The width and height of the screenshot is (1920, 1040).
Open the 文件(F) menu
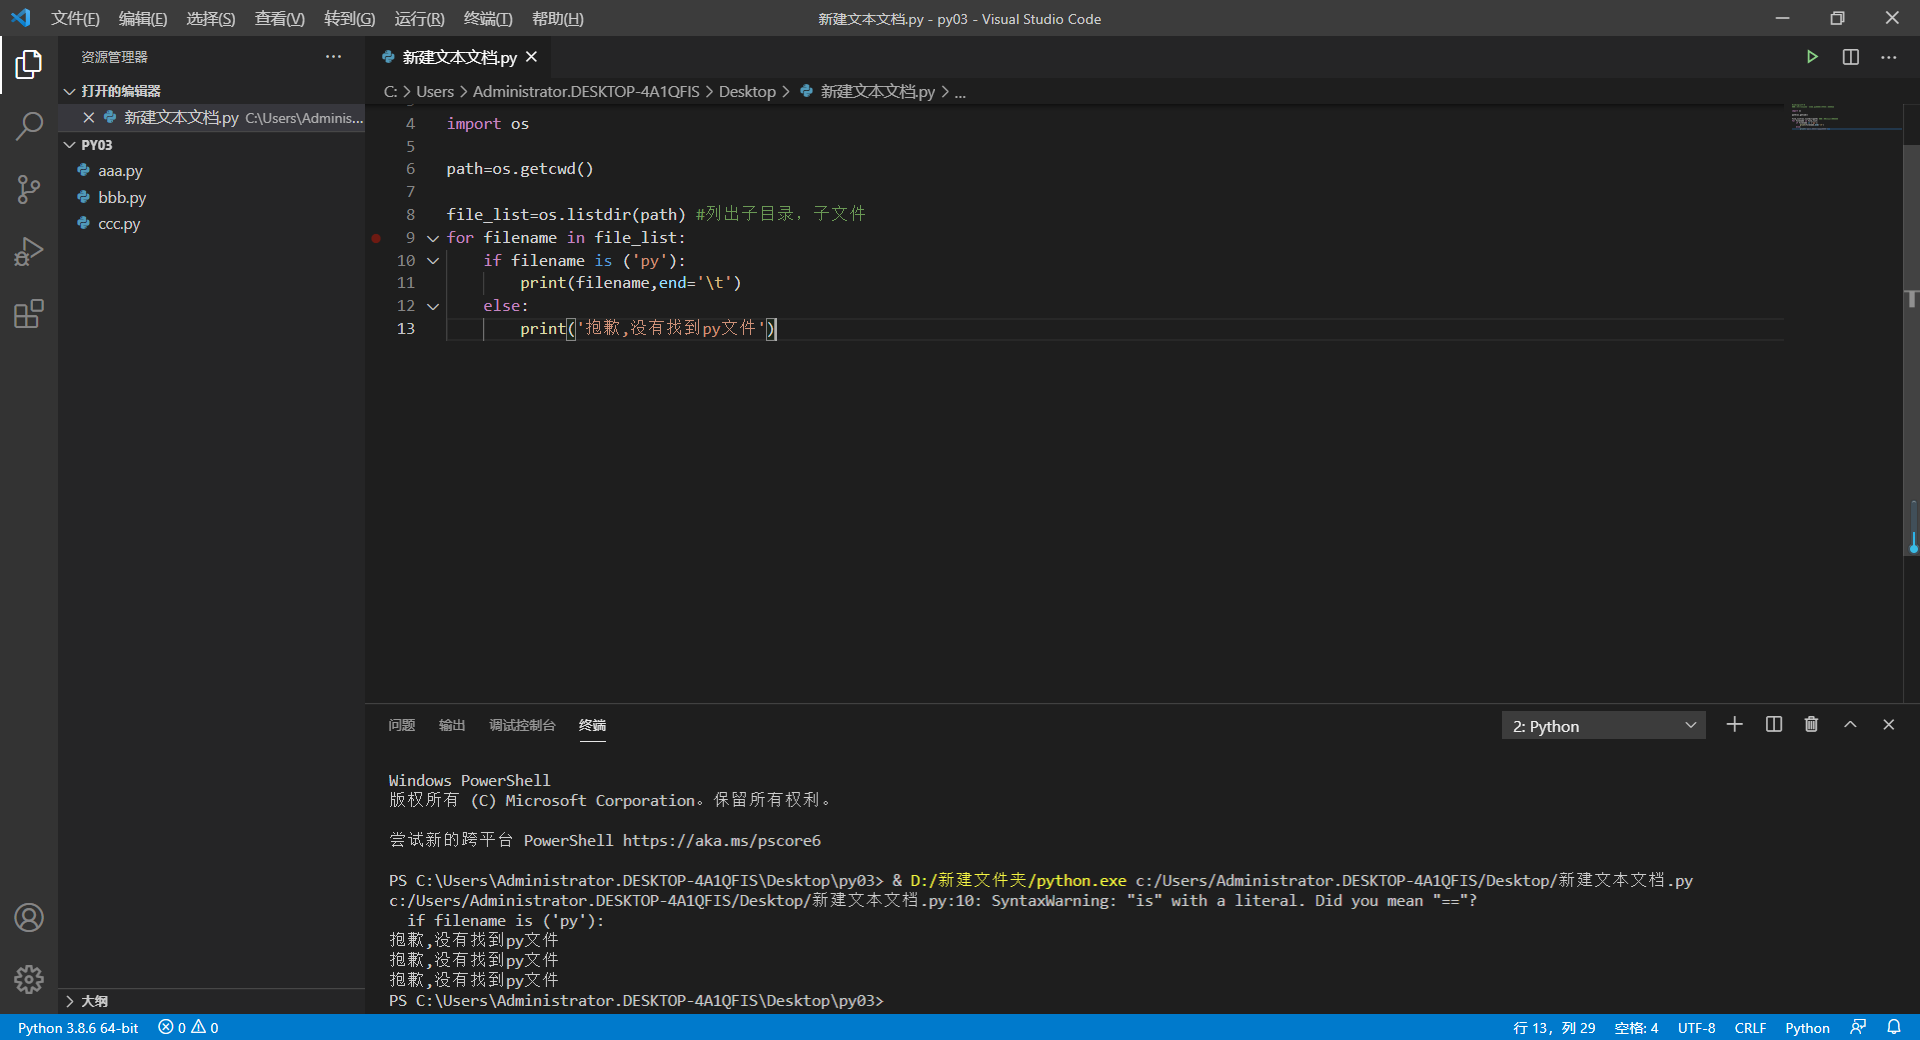click(x=75, y=18)
